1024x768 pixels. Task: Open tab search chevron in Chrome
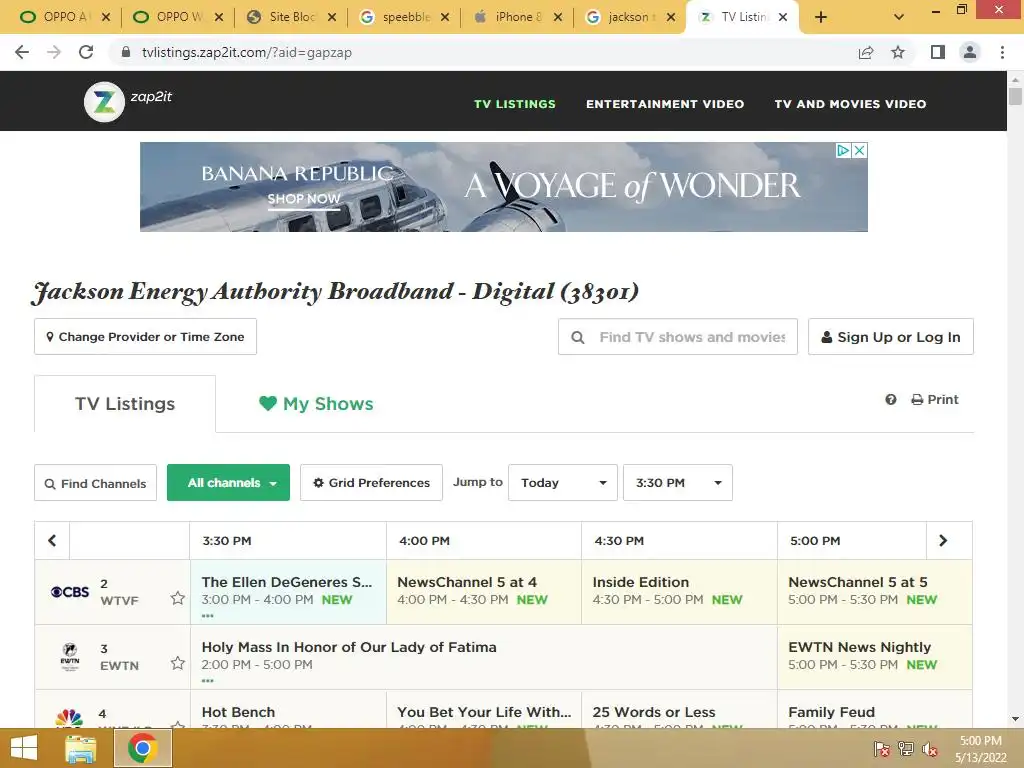point(899,17)
